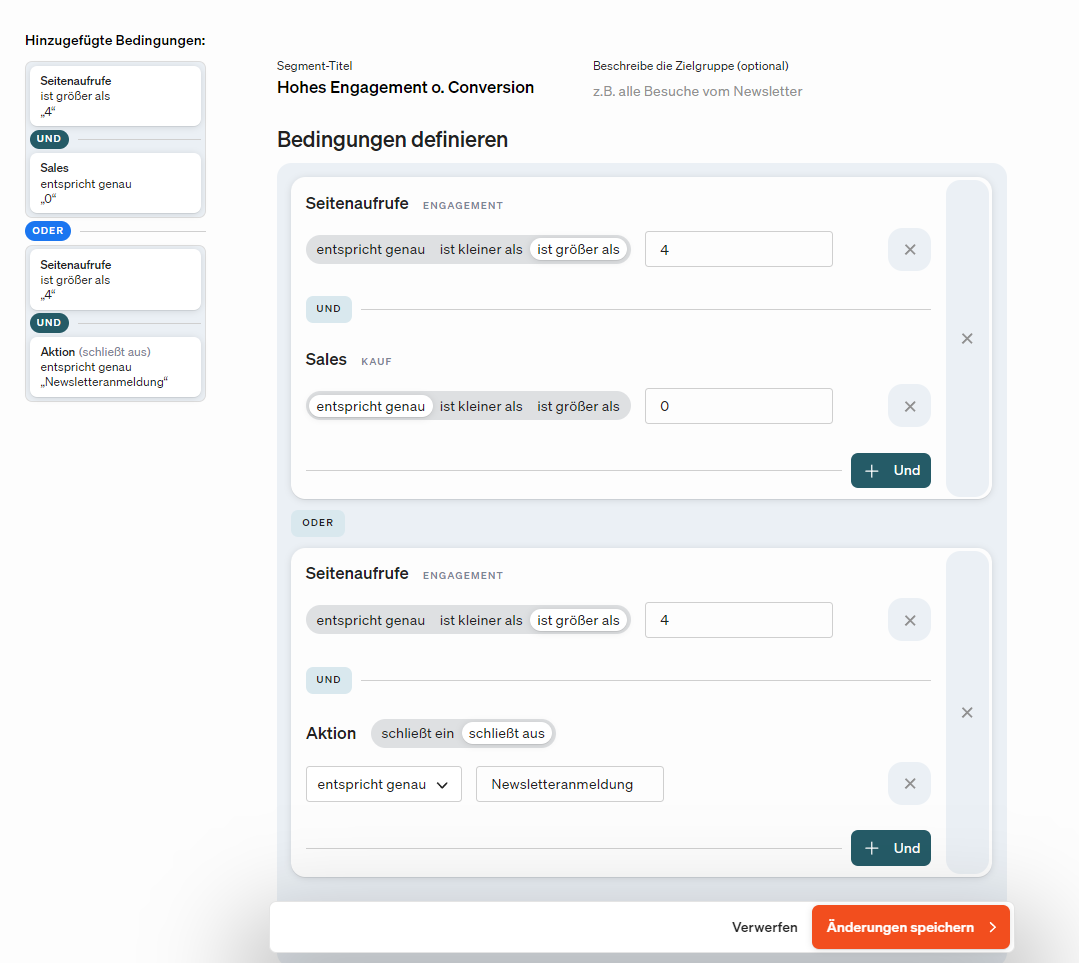1079x963 pixels.
Task: Click the ODER connector between groups
Action: 318,523
